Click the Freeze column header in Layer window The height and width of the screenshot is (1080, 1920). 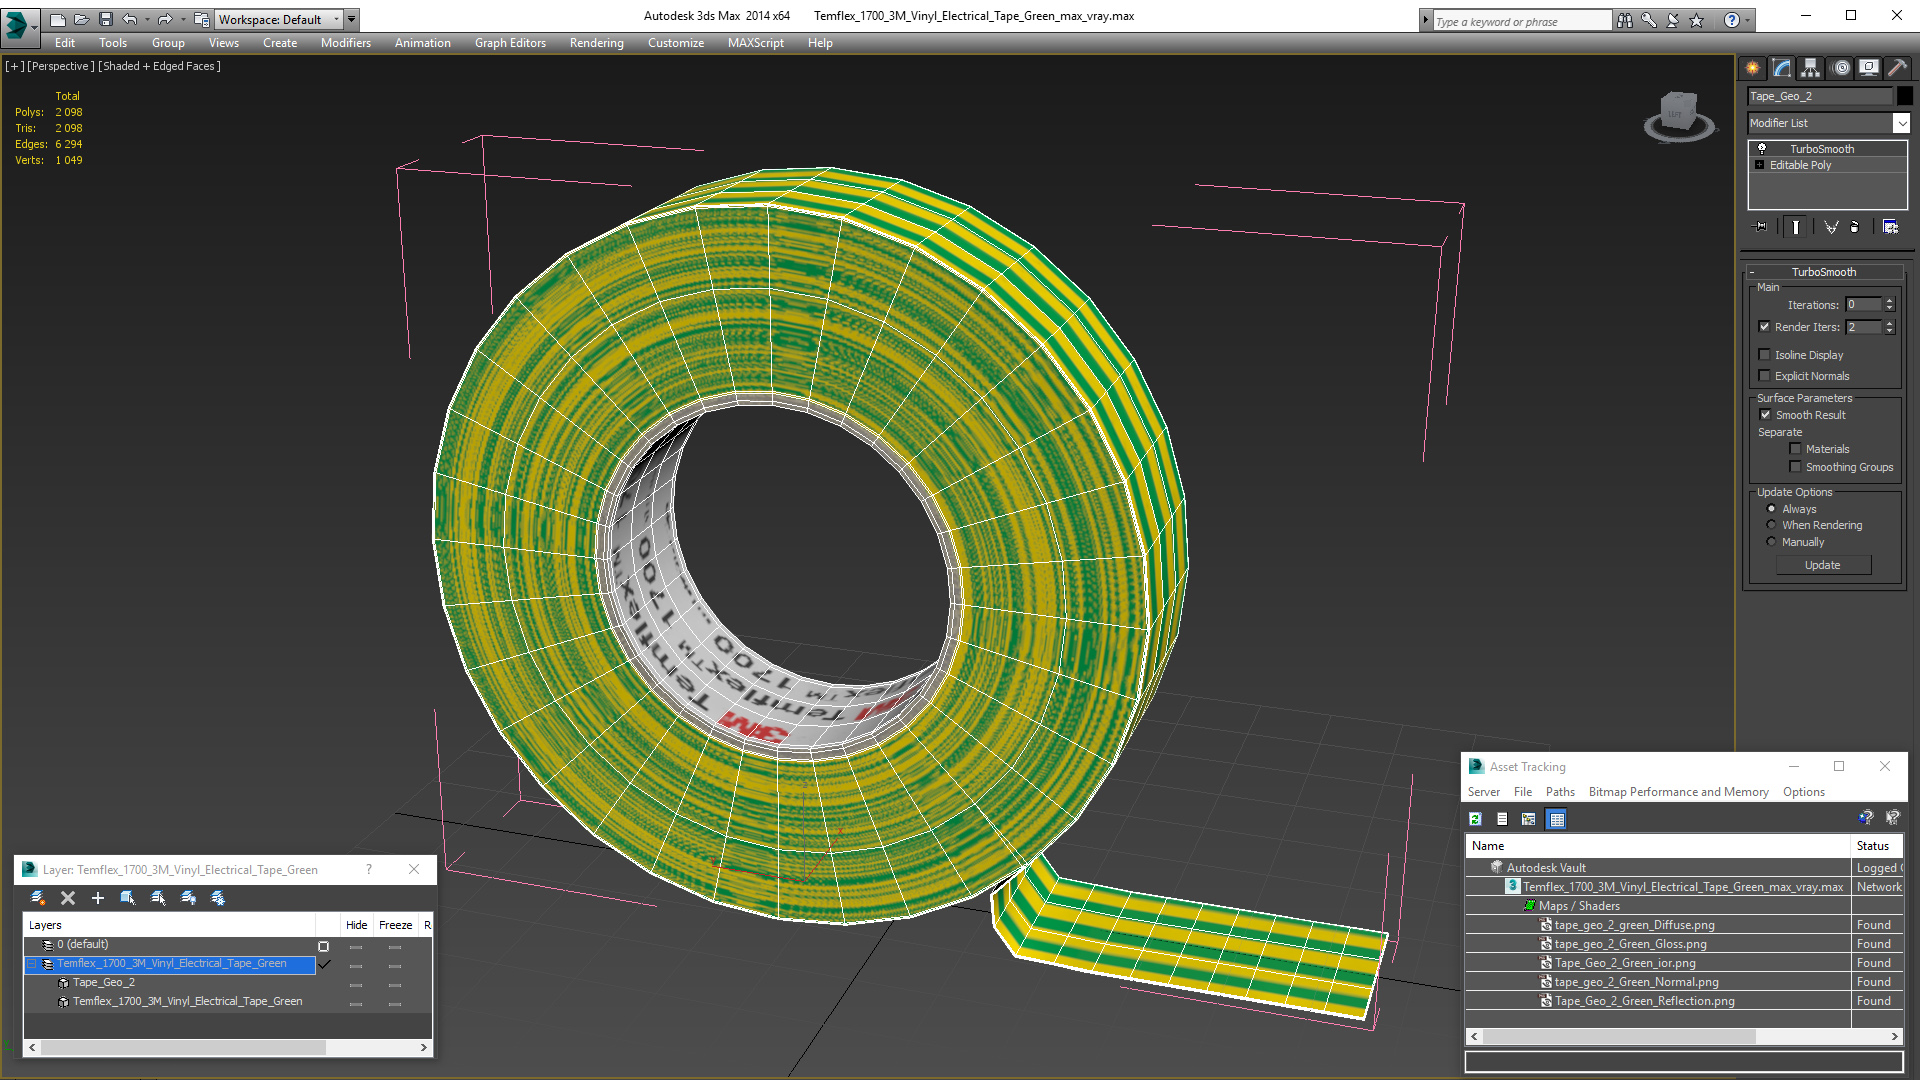(396, 925)
